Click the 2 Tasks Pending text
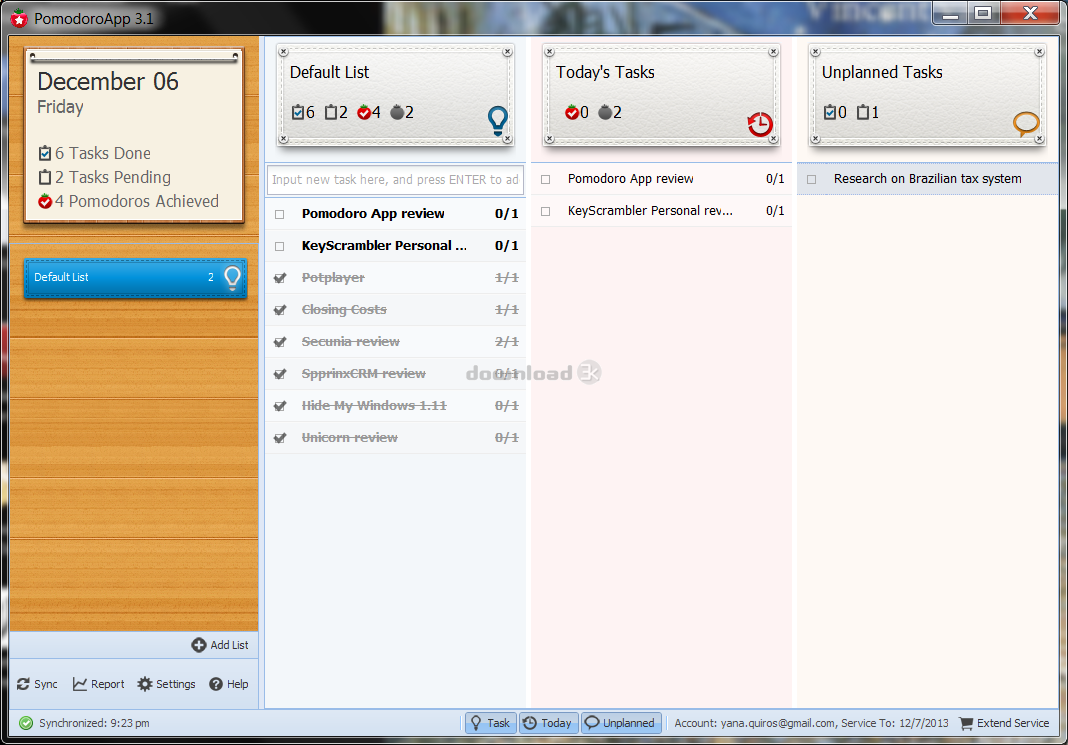1068x745 pixels. click(113, 178)
